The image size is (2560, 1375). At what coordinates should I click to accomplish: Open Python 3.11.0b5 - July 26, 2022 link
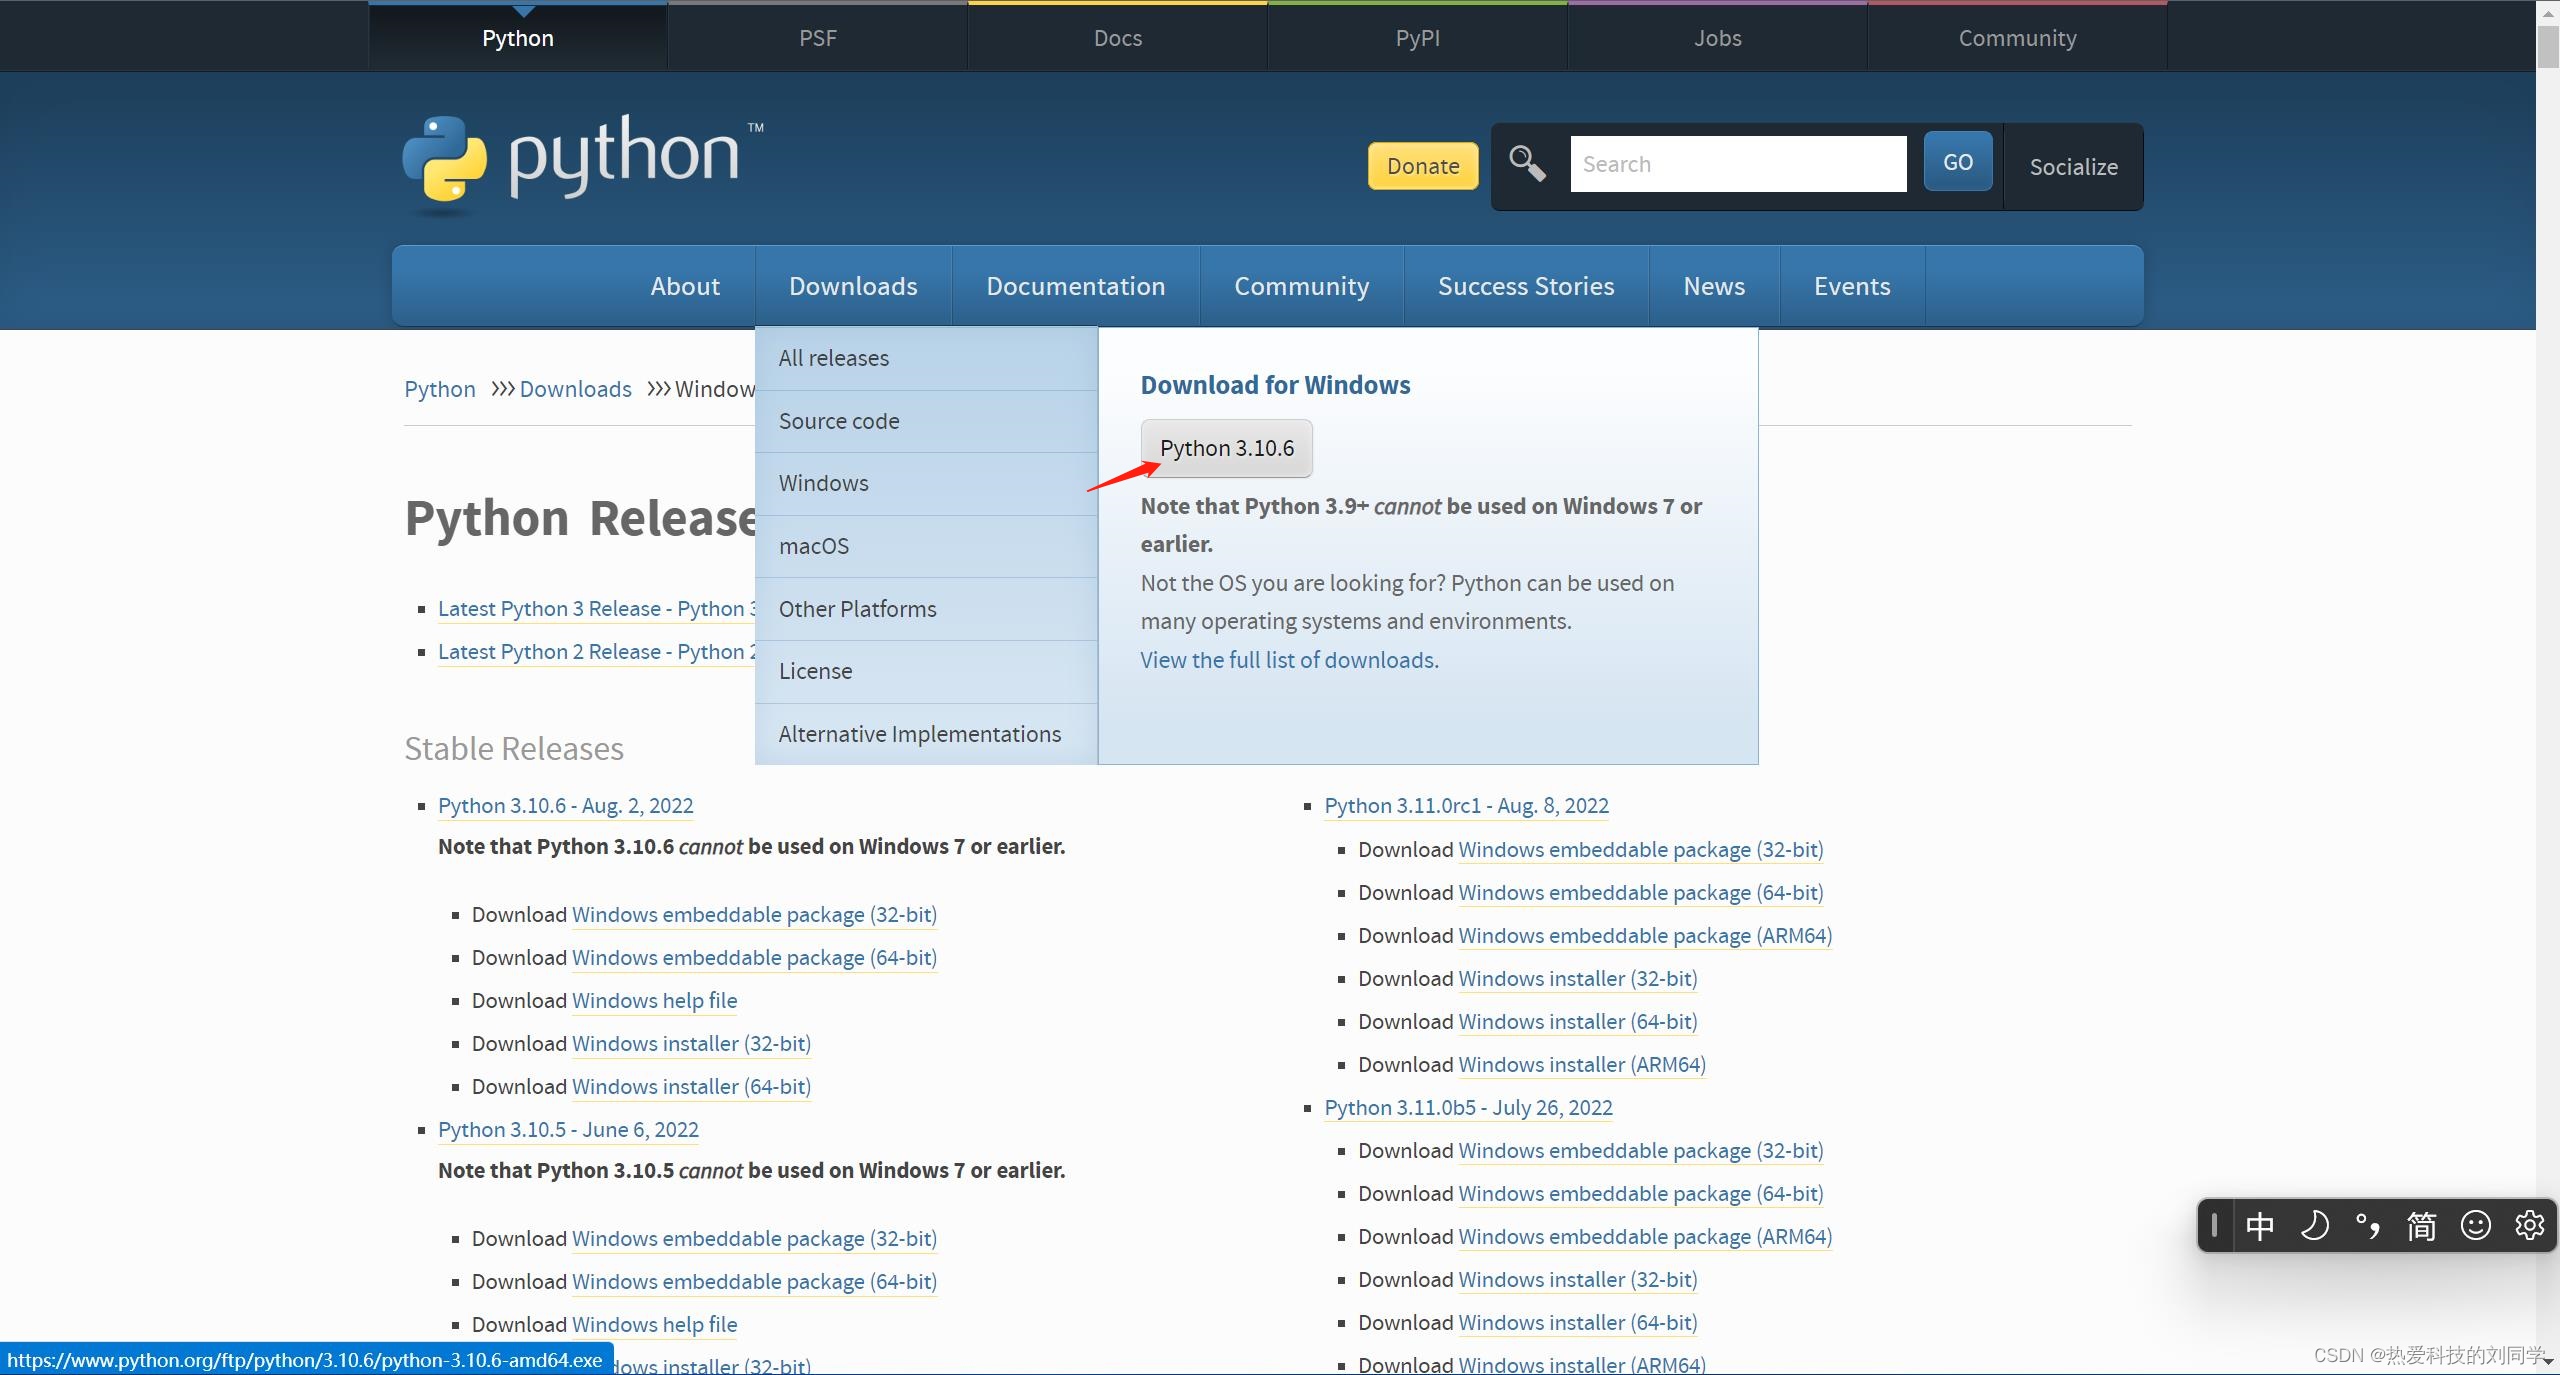(x=1469, y=1108)
